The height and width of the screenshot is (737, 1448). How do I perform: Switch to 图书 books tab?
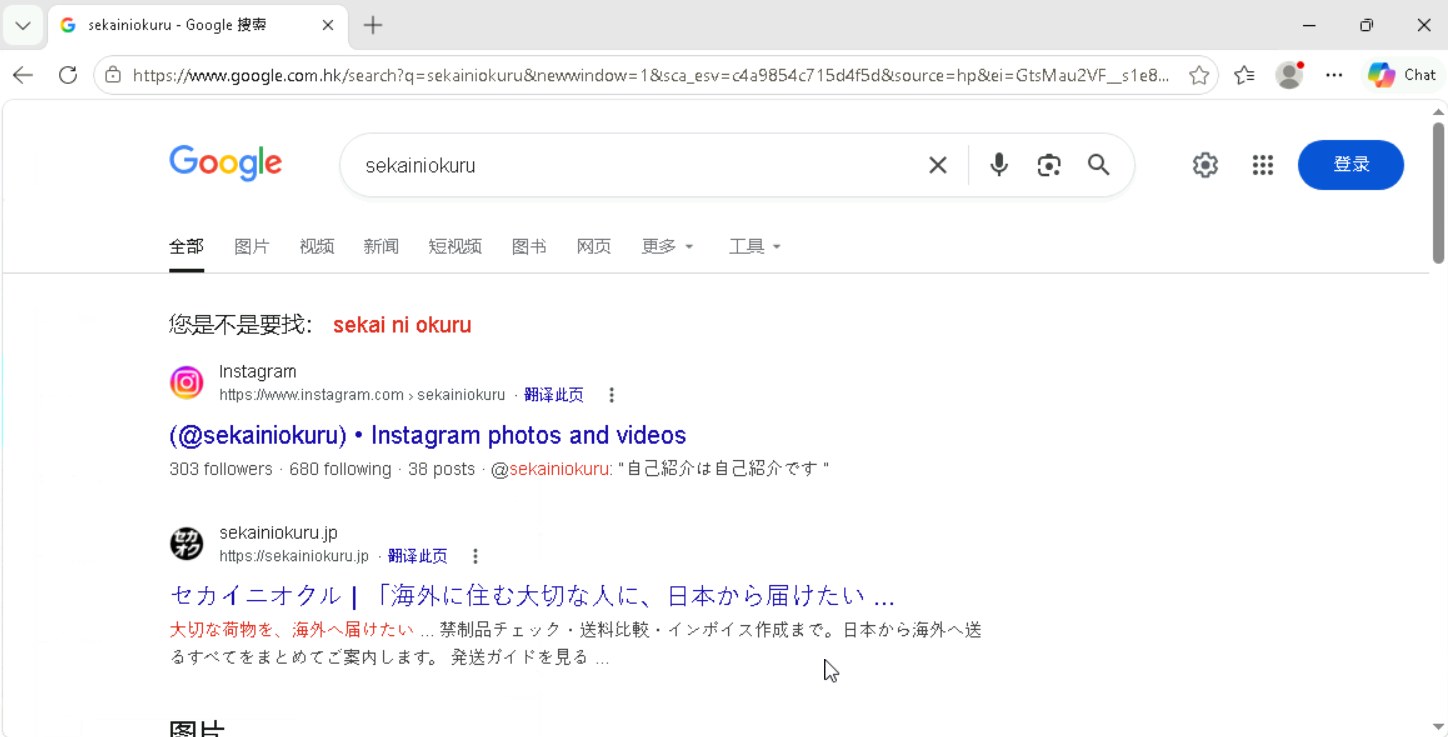[x=529, y=246]
